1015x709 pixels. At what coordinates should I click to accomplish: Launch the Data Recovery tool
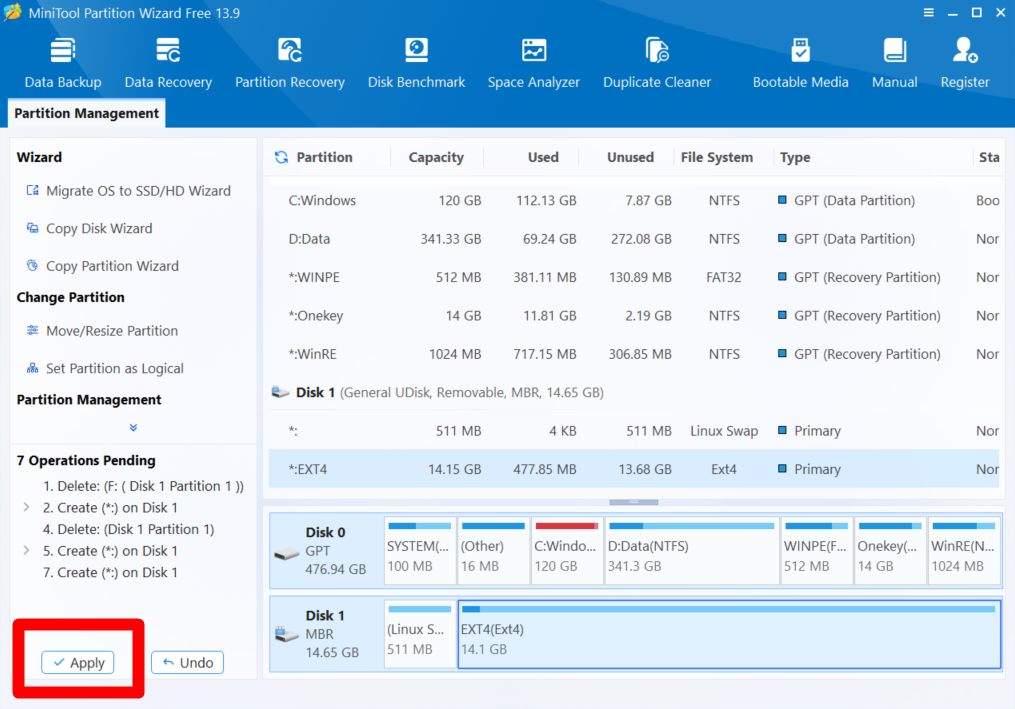168,63
